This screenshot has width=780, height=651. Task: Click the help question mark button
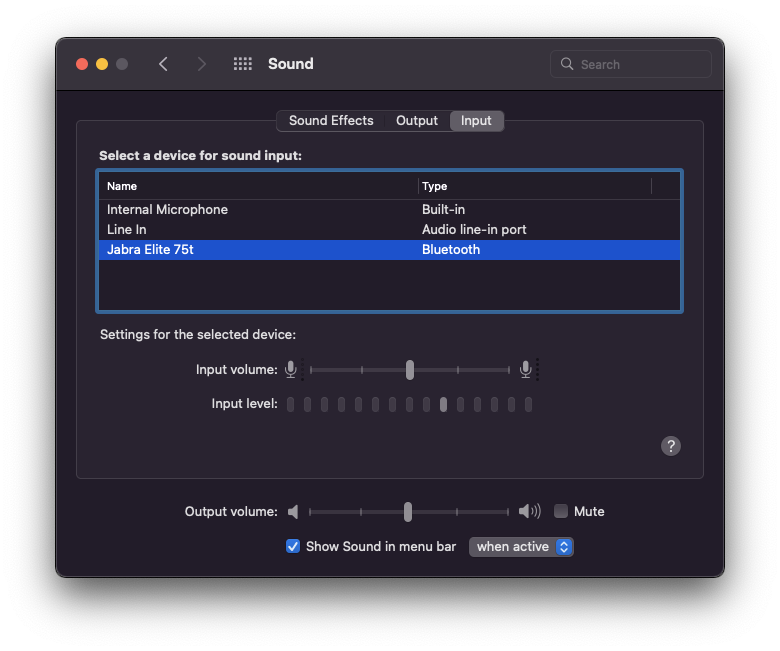671,446
